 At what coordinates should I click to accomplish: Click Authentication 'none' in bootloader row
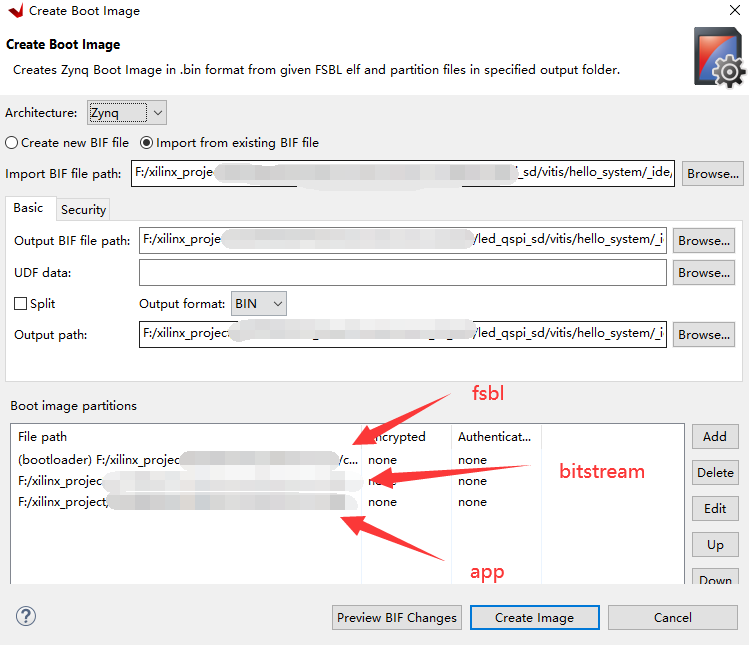coord(472,460)
